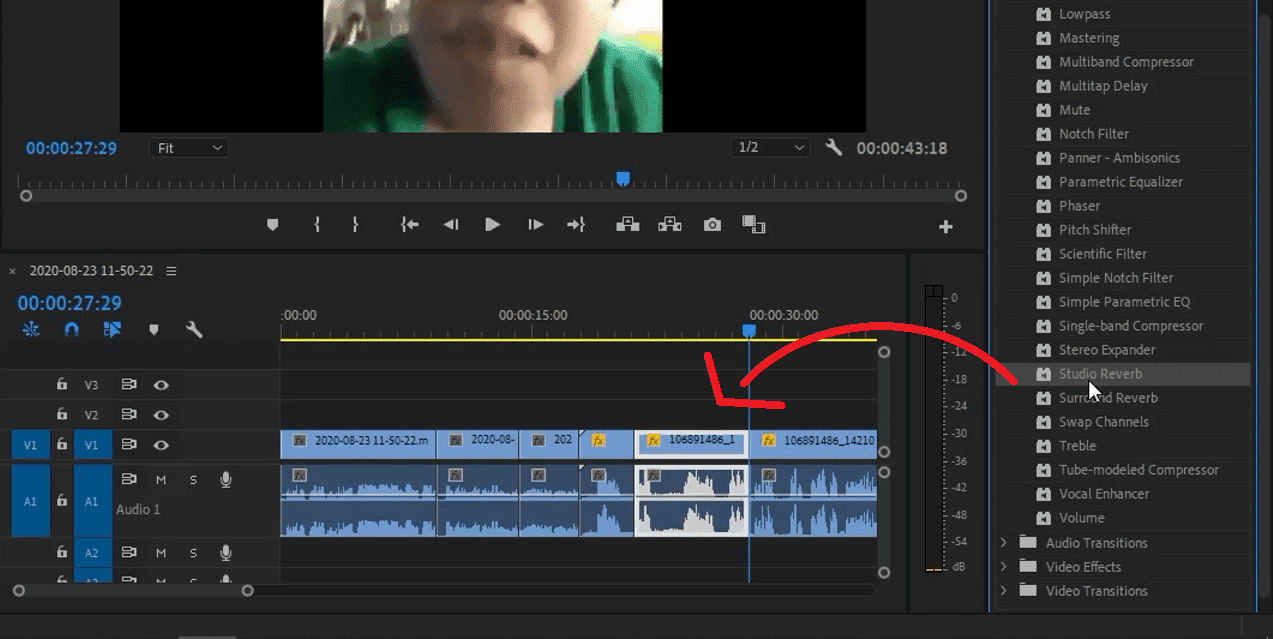The width and height of the screenshot is (1273, 639).
Task: Set a Mark In point with the brace icon
Action: pos(317,224)
